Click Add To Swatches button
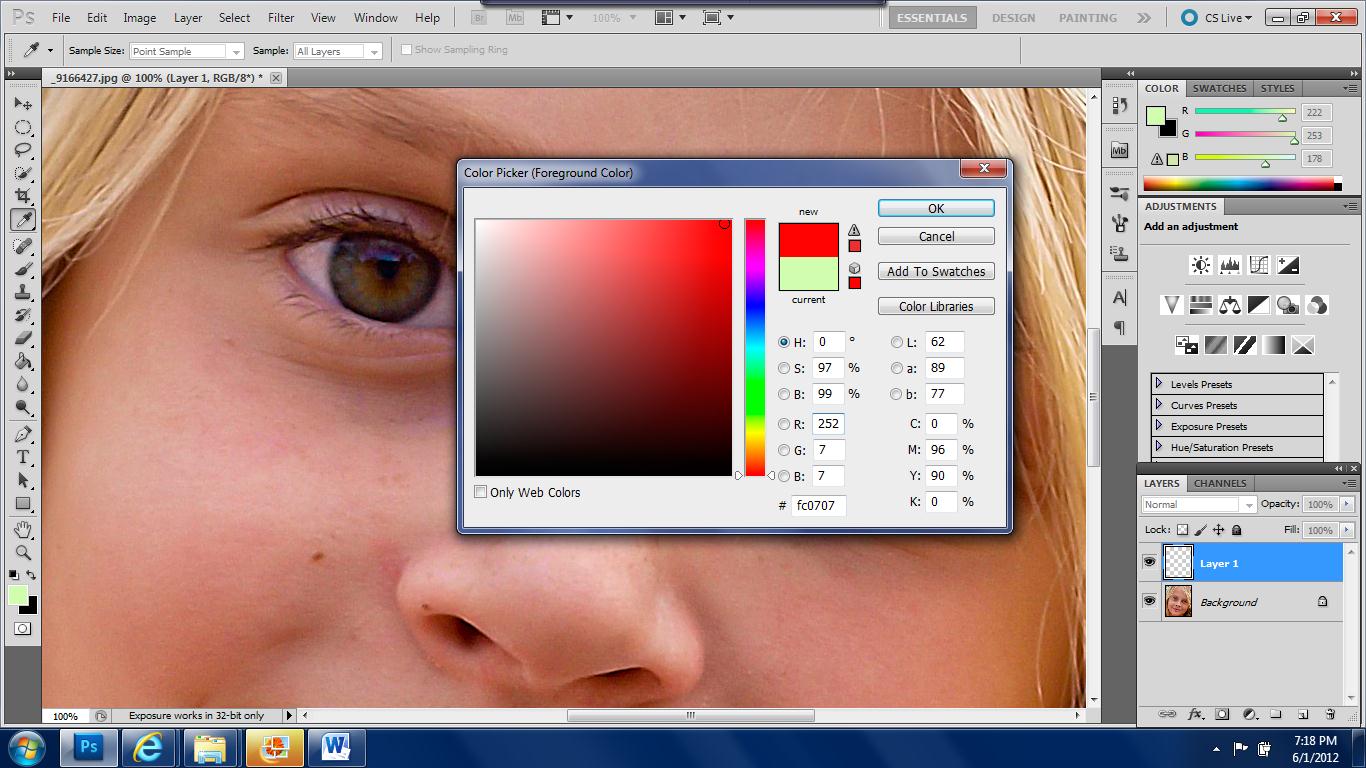Screen dimensions: 1366x768 [x=936, y=271]
